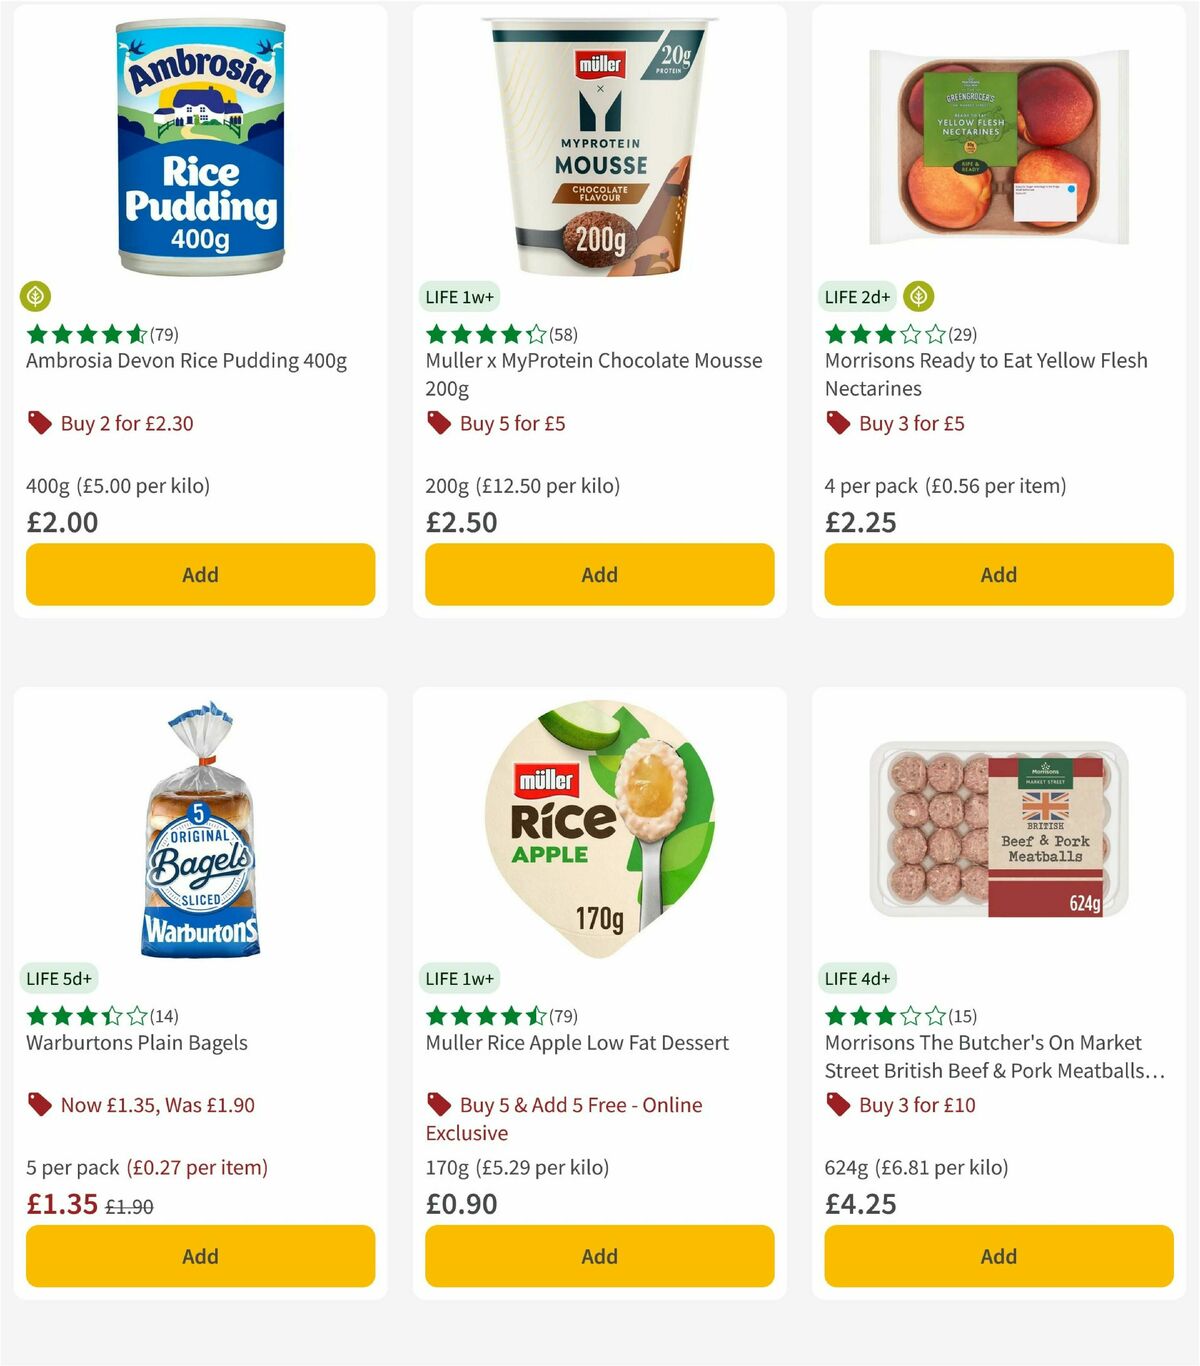
Task: Open the review count (15) for the meatballs
Action: pos(961,1016)
